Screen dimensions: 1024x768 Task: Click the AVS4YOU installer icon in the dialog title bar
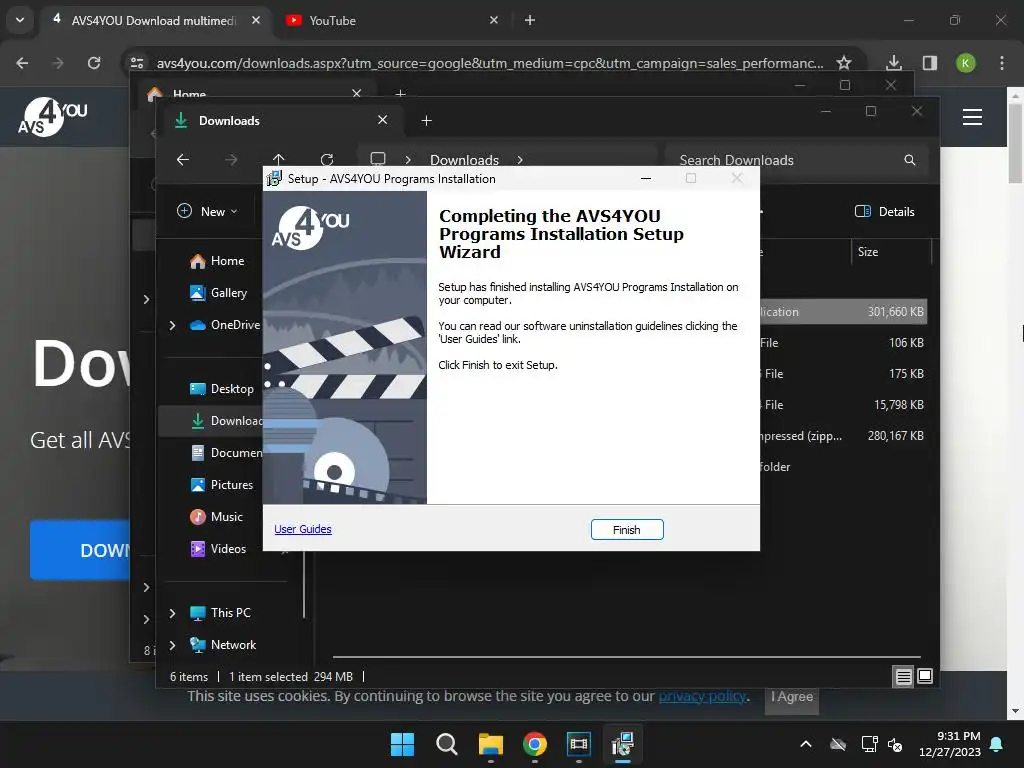274,178
